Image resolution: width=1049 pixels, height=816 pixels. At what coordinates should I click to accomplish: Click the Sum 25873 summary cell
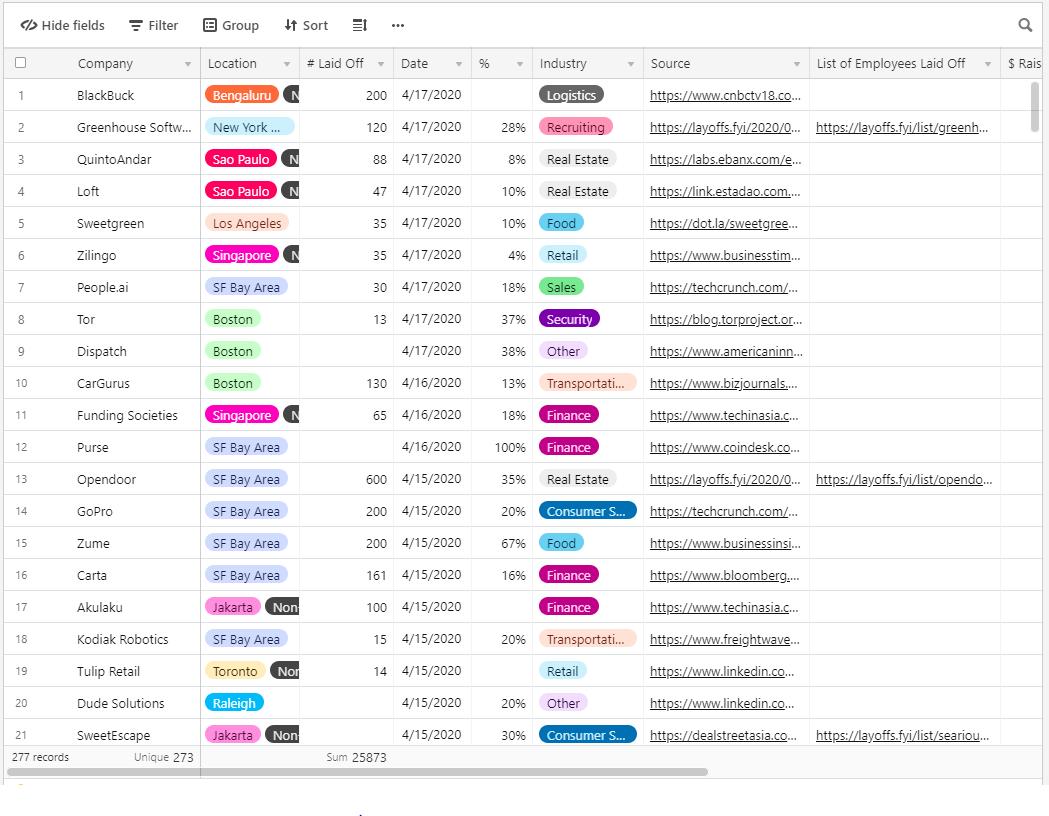click(x=355, y=758)
